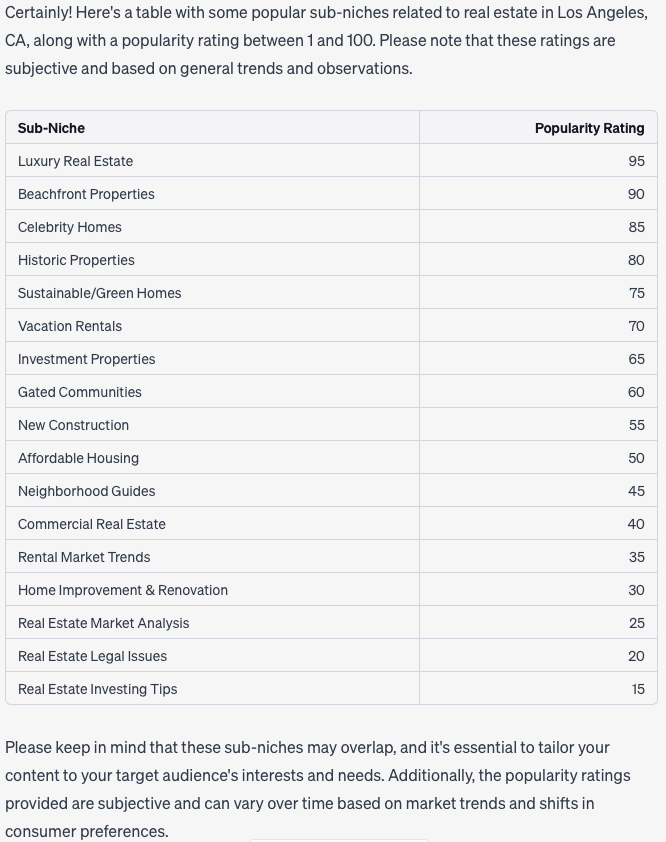Select the Real Estate Market Analysis cell
The height and width of the screenshot is (842, 666).
(x=103, y=623)
